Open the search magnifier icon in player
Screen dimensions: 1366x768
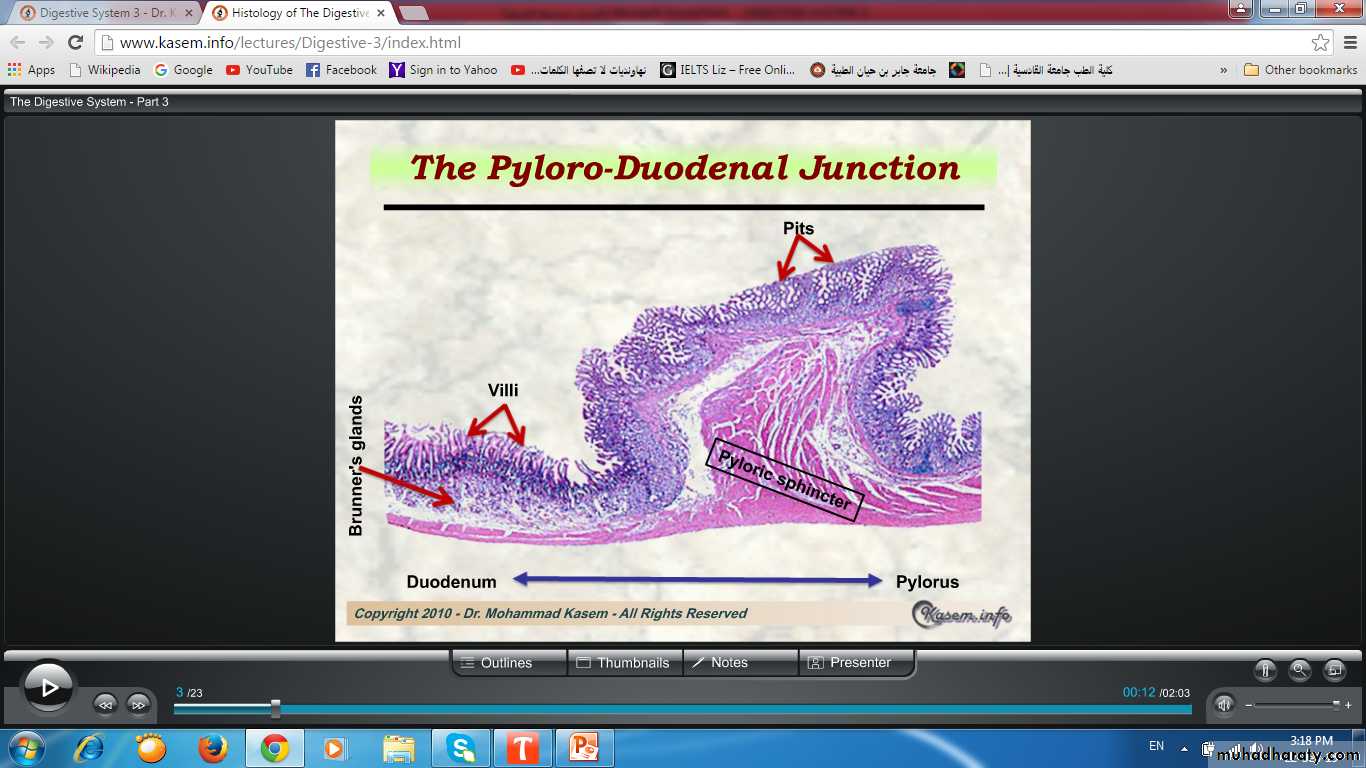pos(1299,670)
